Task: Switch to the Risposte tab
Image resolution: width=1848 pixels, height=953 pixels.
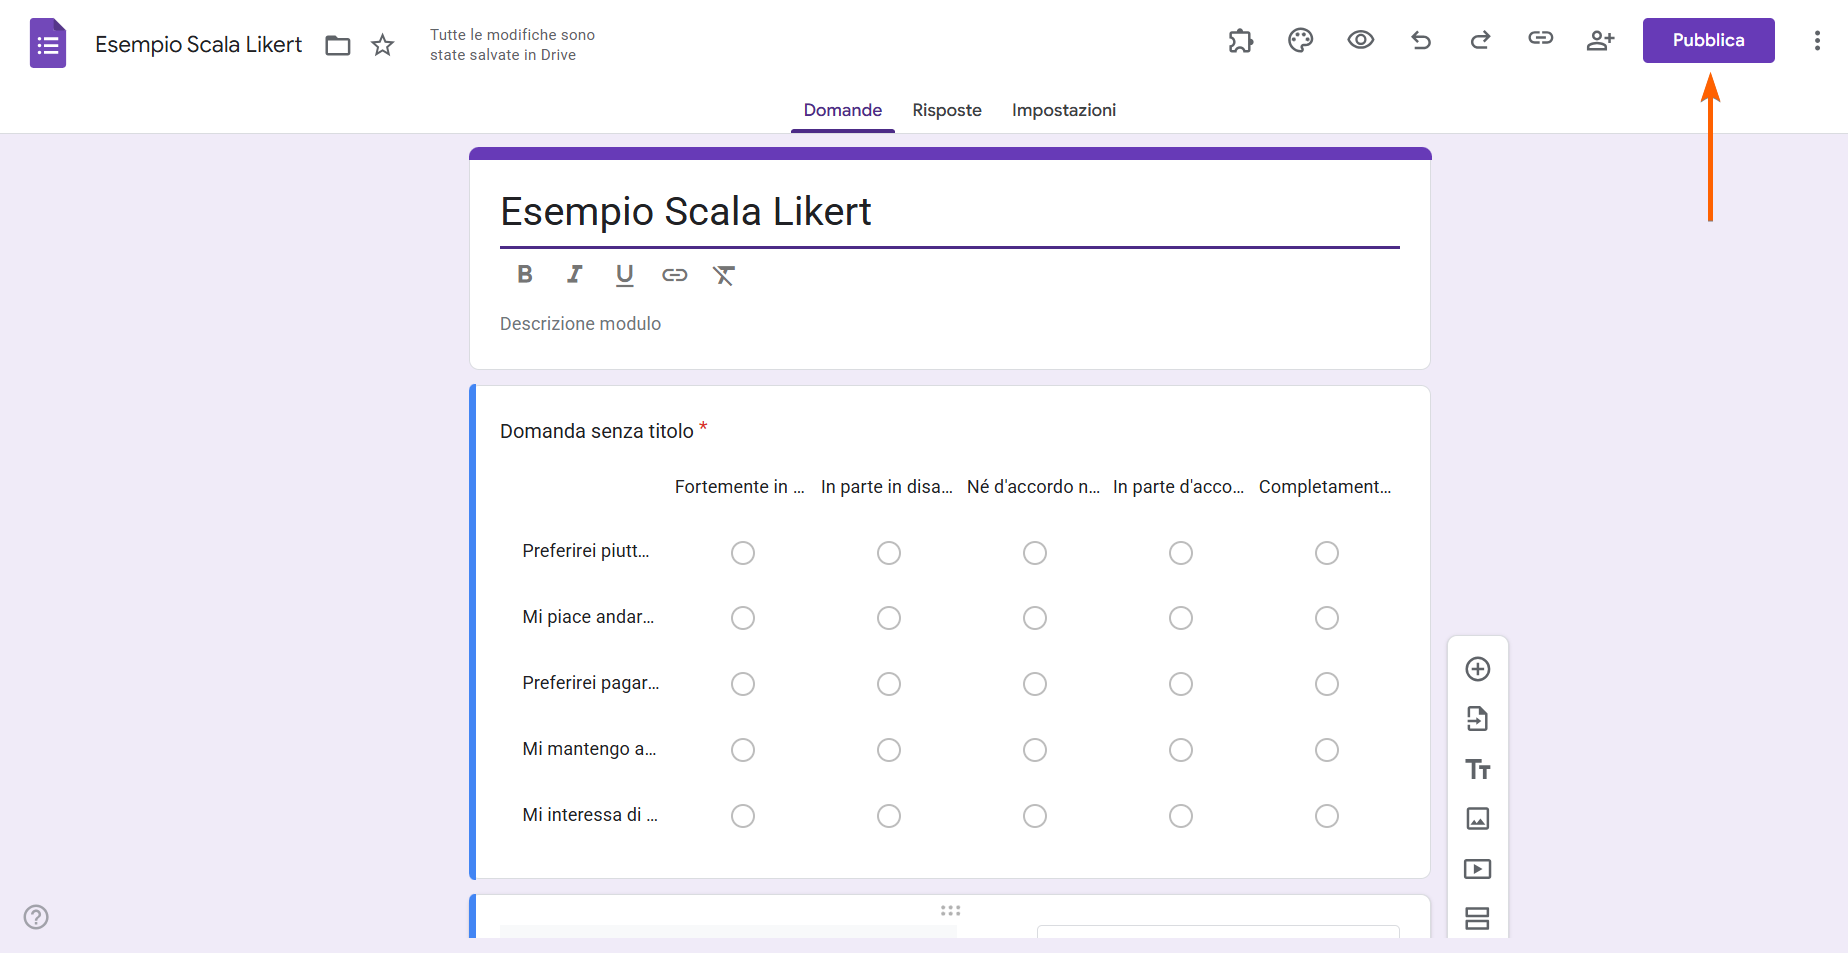Action: 946,110
